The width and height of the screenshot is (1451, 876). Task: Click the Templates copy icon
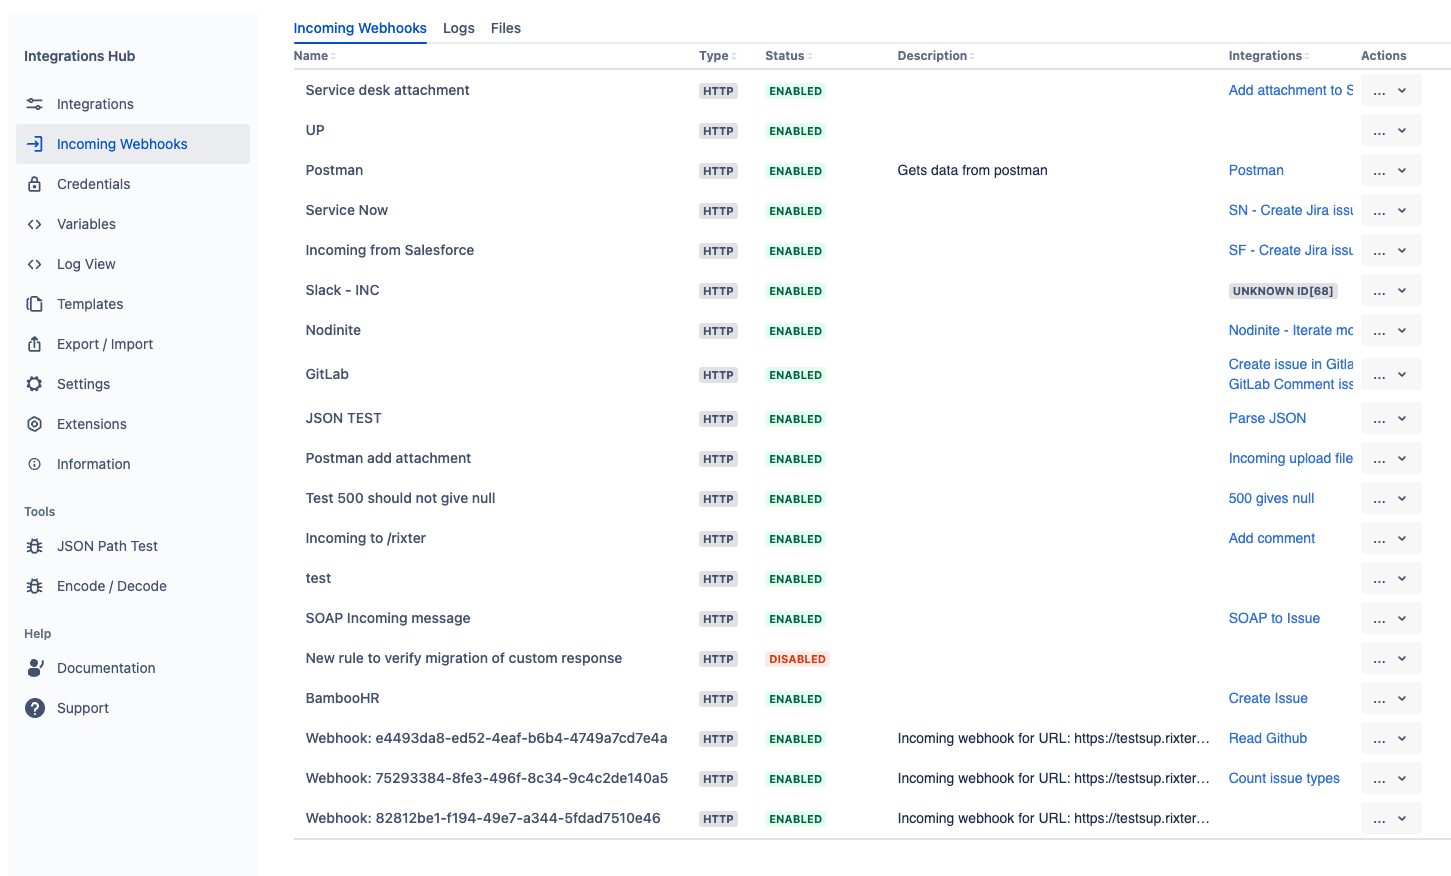coord(35,304)
